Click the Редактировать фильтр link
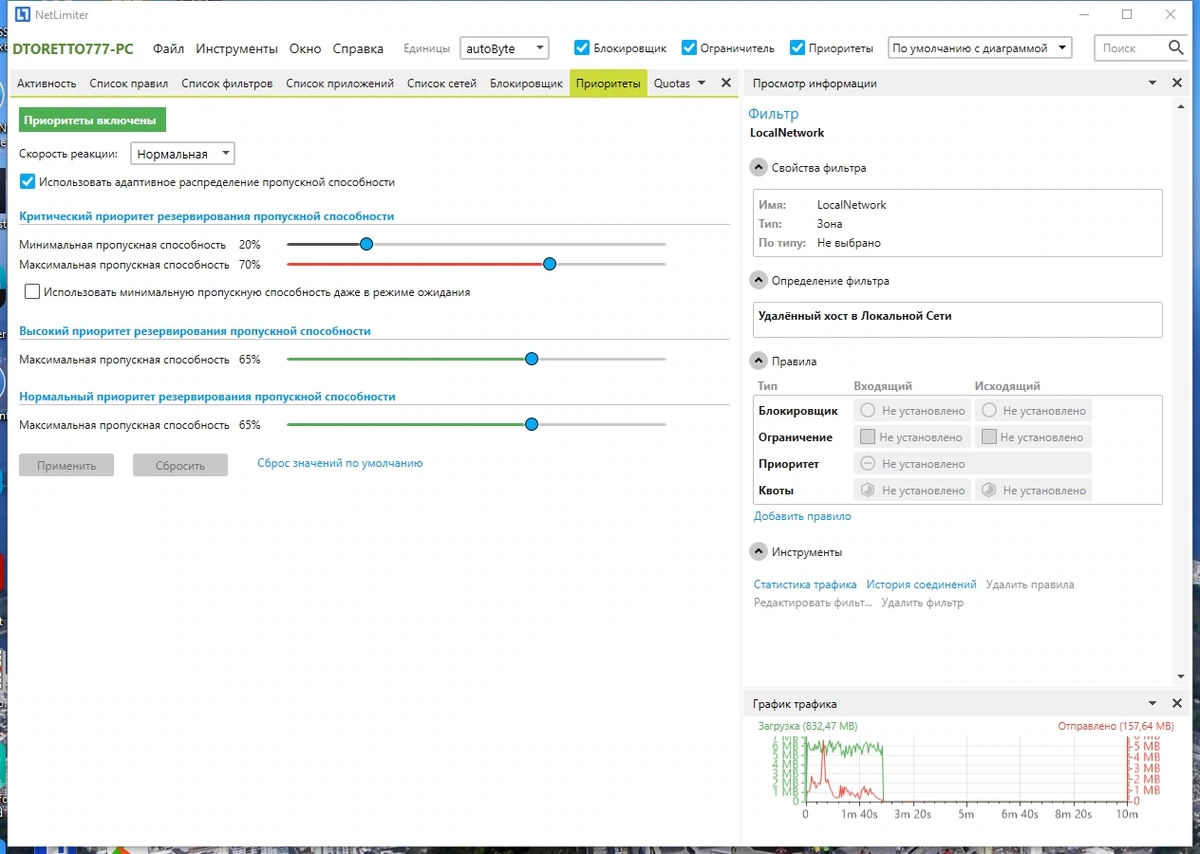 [x=813, y=603]
